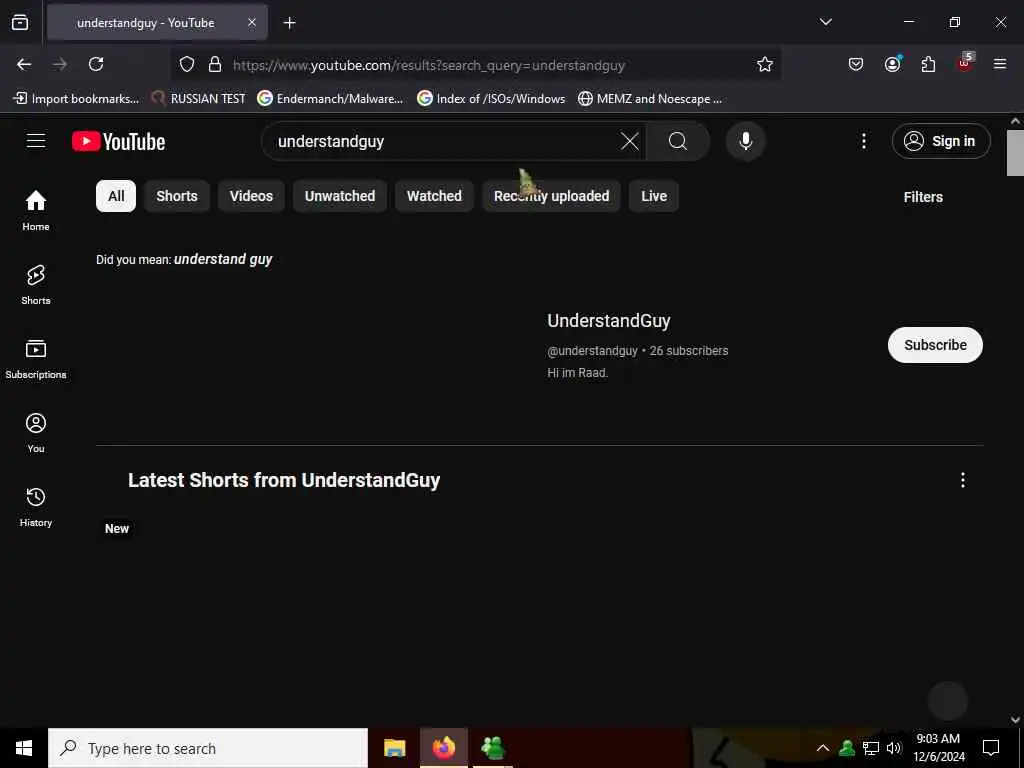1024x768 pixels.
Task: Open a new browser tab
Action: tap(289, 23)
